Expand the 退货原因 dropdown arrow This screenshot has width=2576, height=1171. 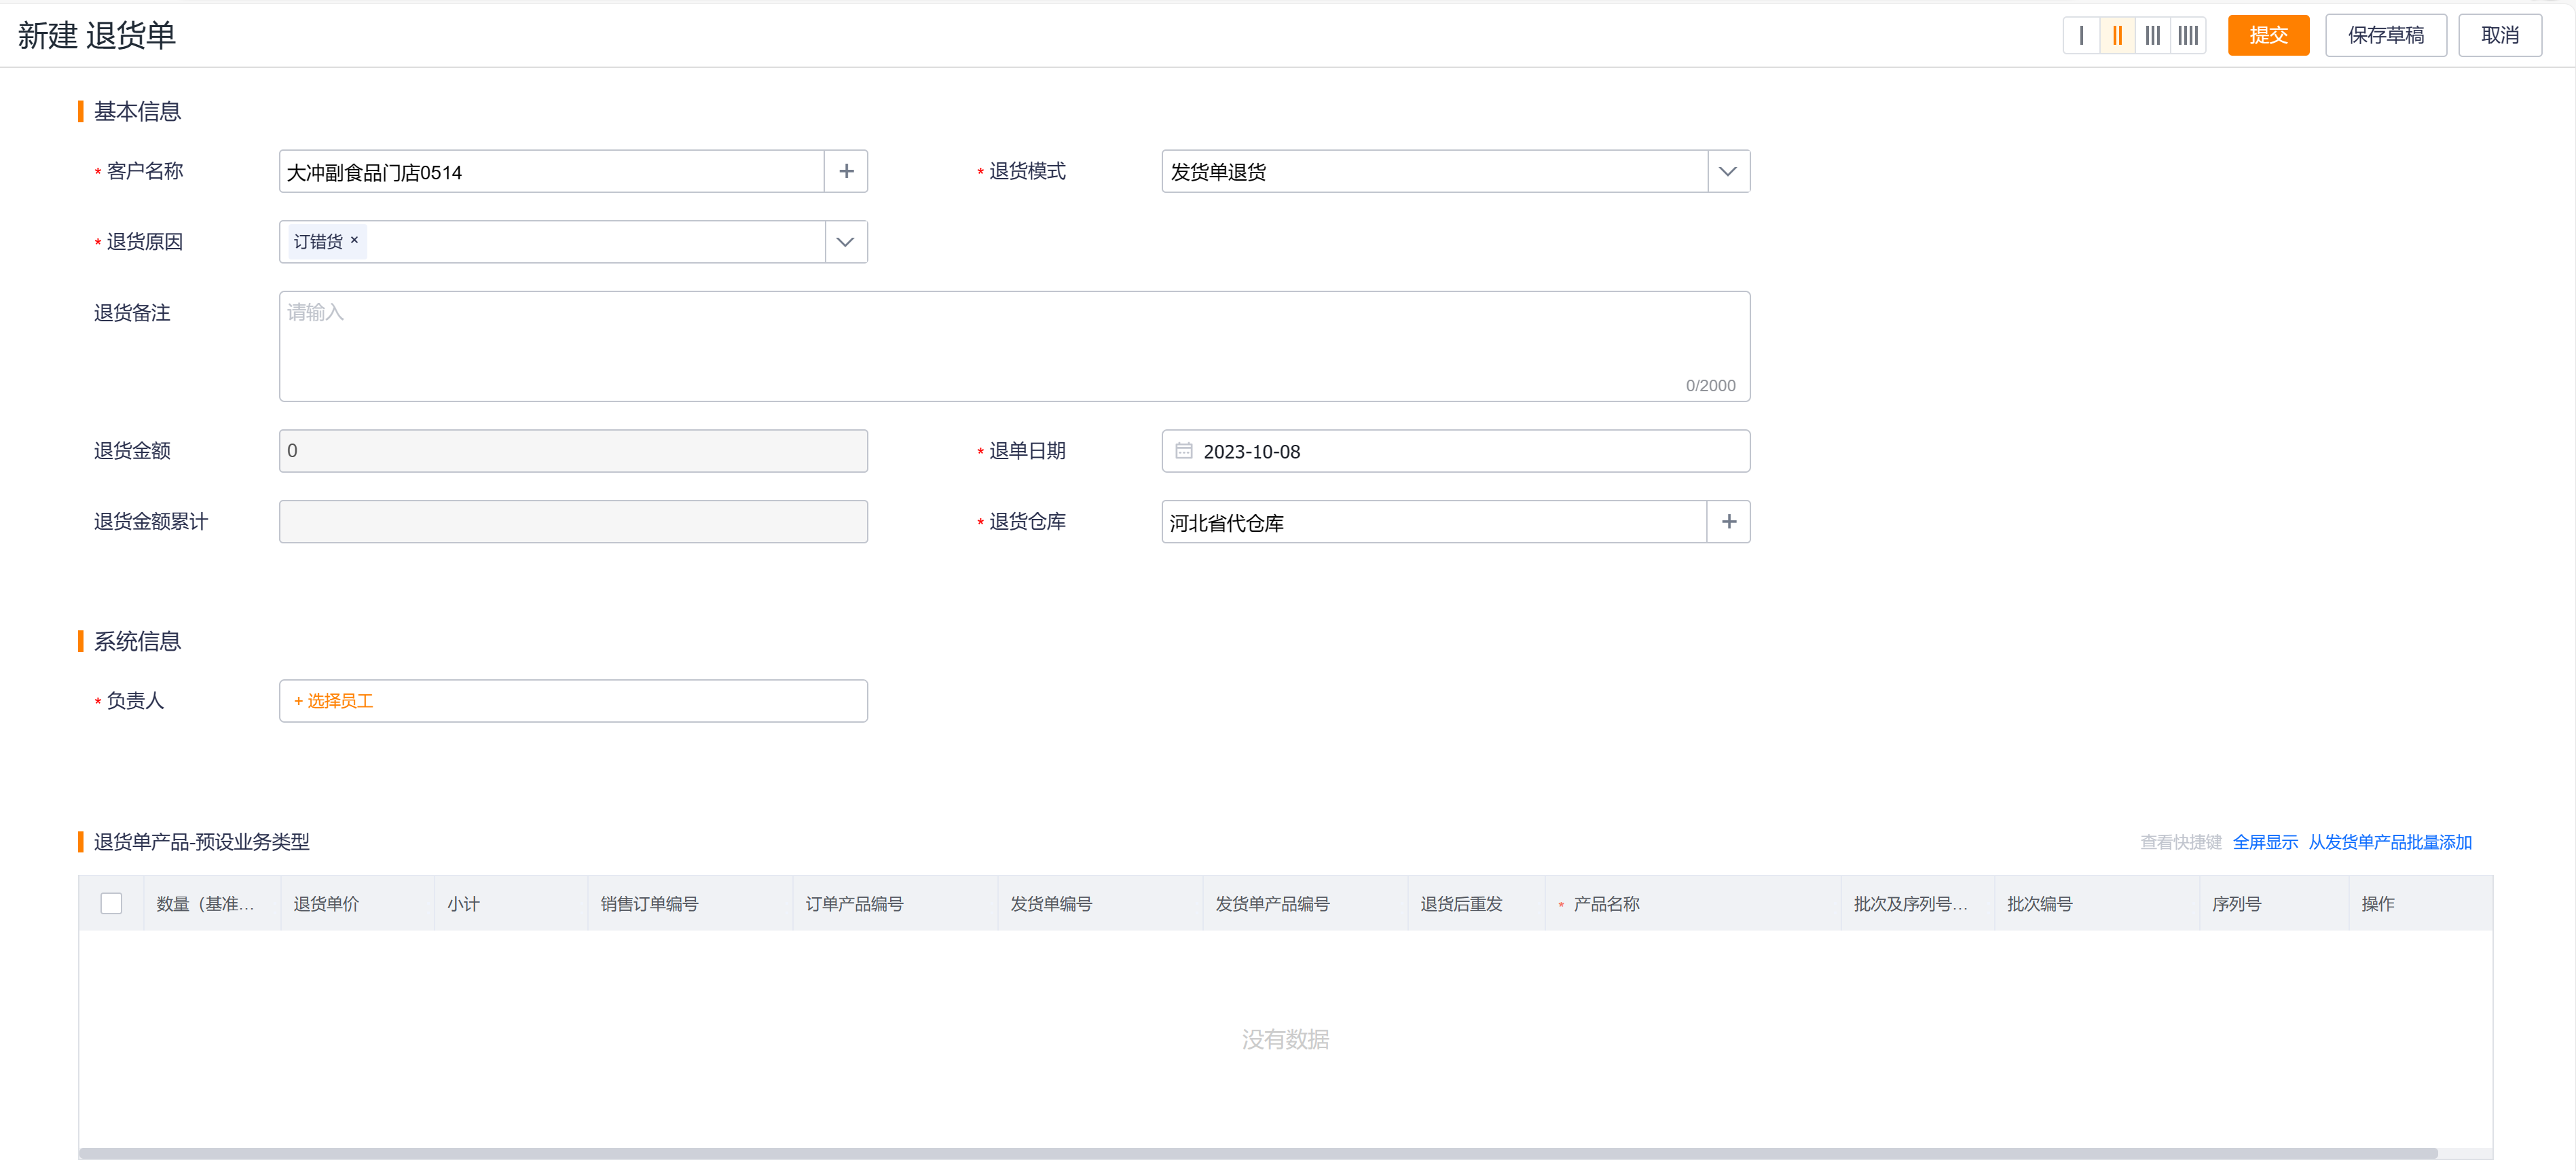pyautogui.click(x=845, y=242)
